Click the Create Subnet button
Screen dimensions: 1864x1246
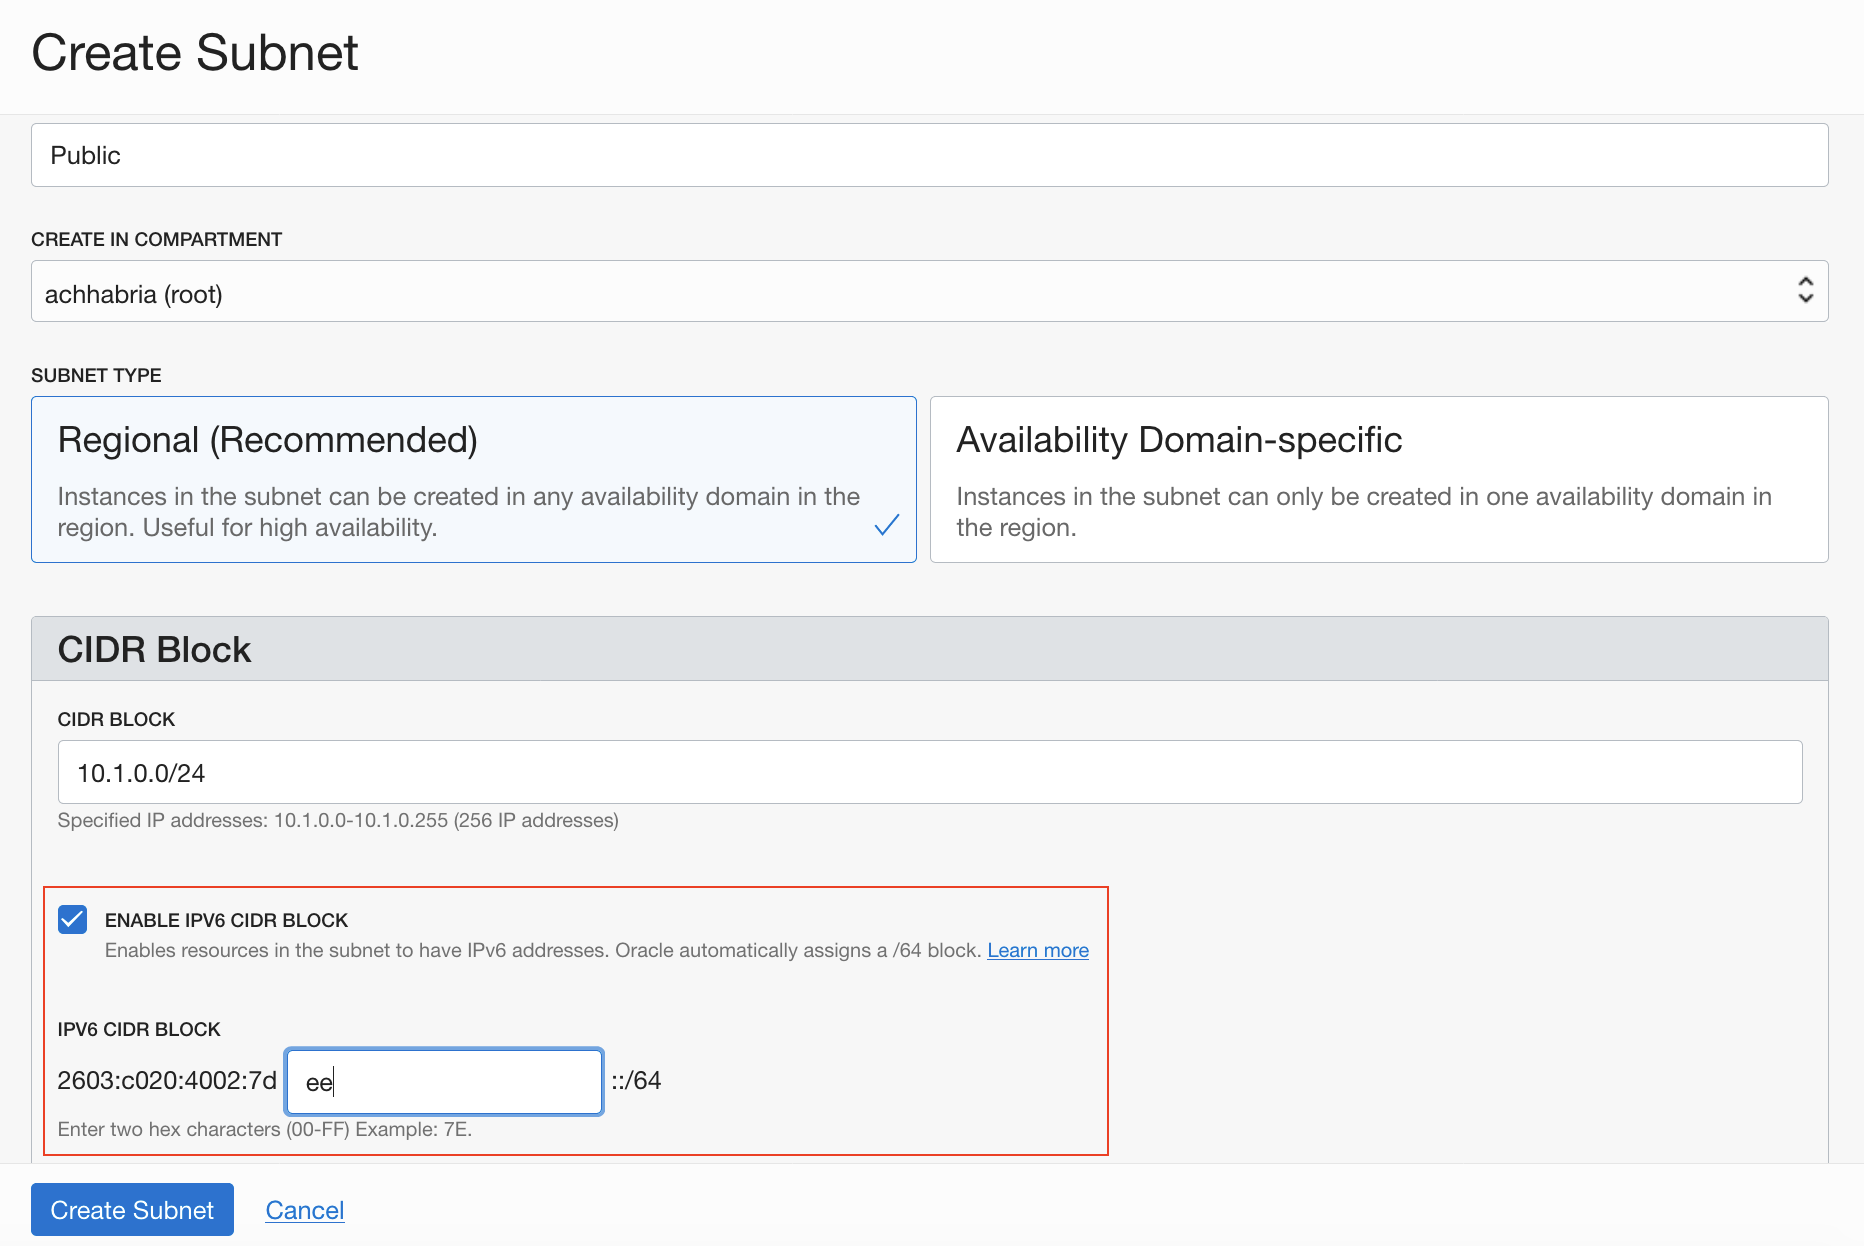[132, 1210]
